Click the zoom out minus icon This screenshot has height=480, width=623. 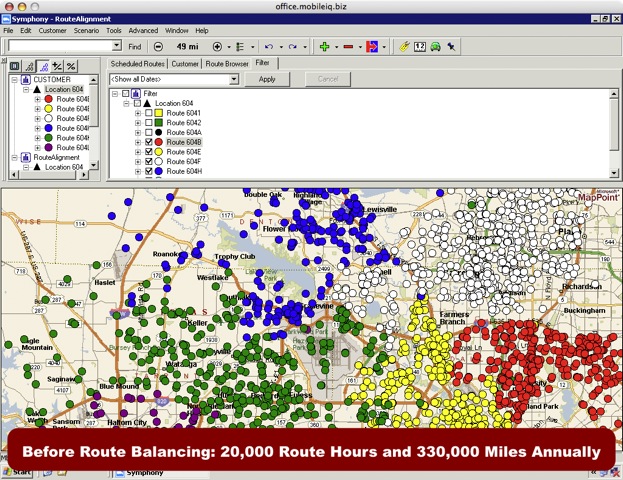pos(159,47)
